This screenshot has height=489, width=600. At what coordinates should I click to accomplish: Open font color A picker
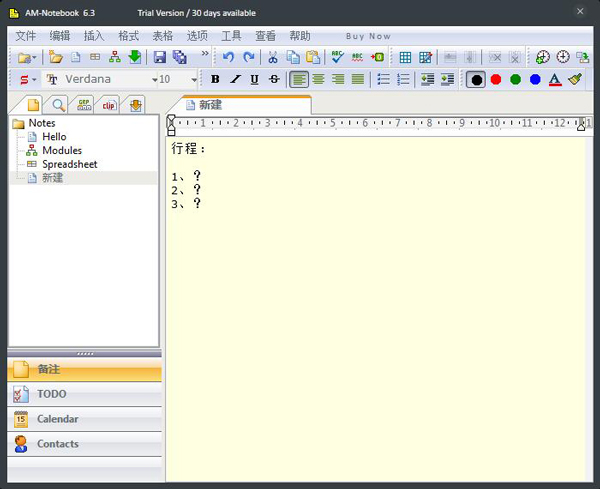click(x=555, y=80)
